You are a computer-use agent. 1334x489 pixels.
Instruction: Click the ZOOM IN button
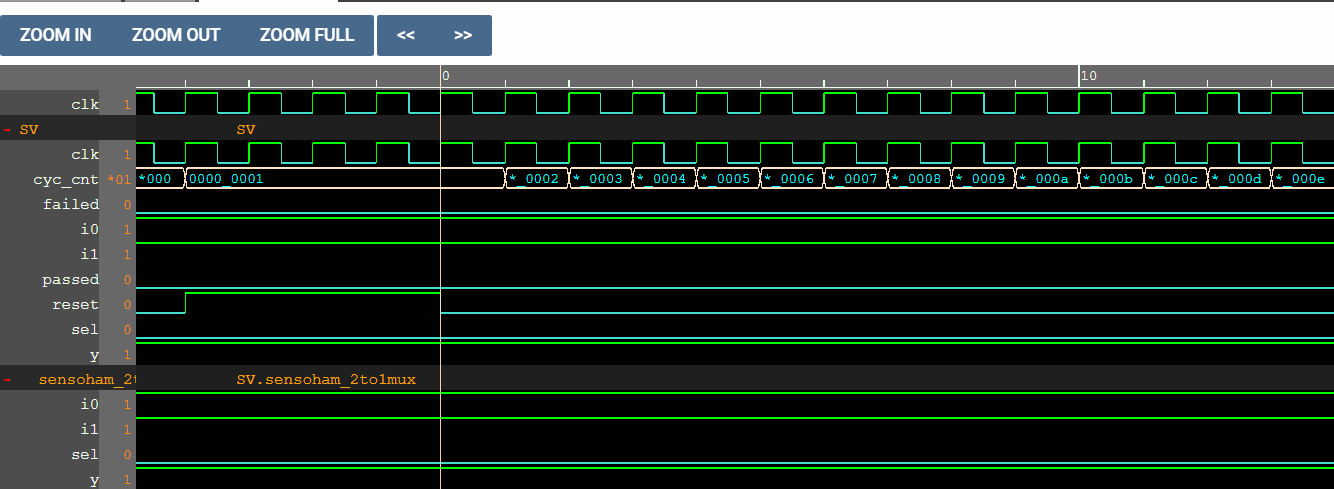[x=56, y=35]
